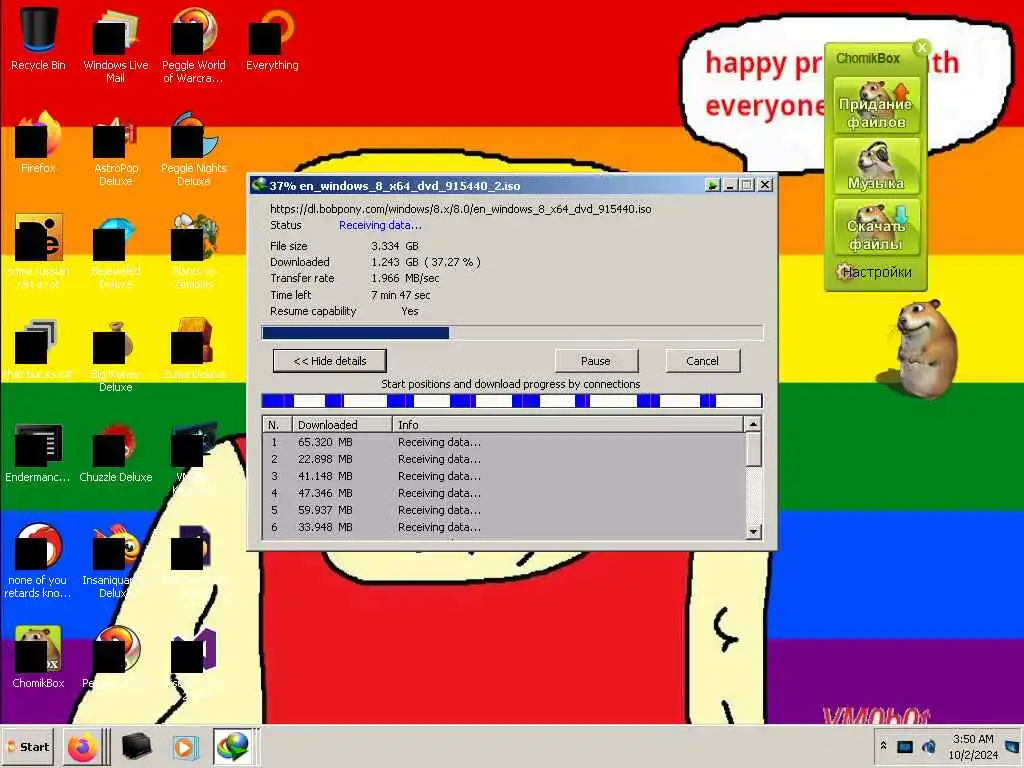Open the Start menu

pos(29,746)
